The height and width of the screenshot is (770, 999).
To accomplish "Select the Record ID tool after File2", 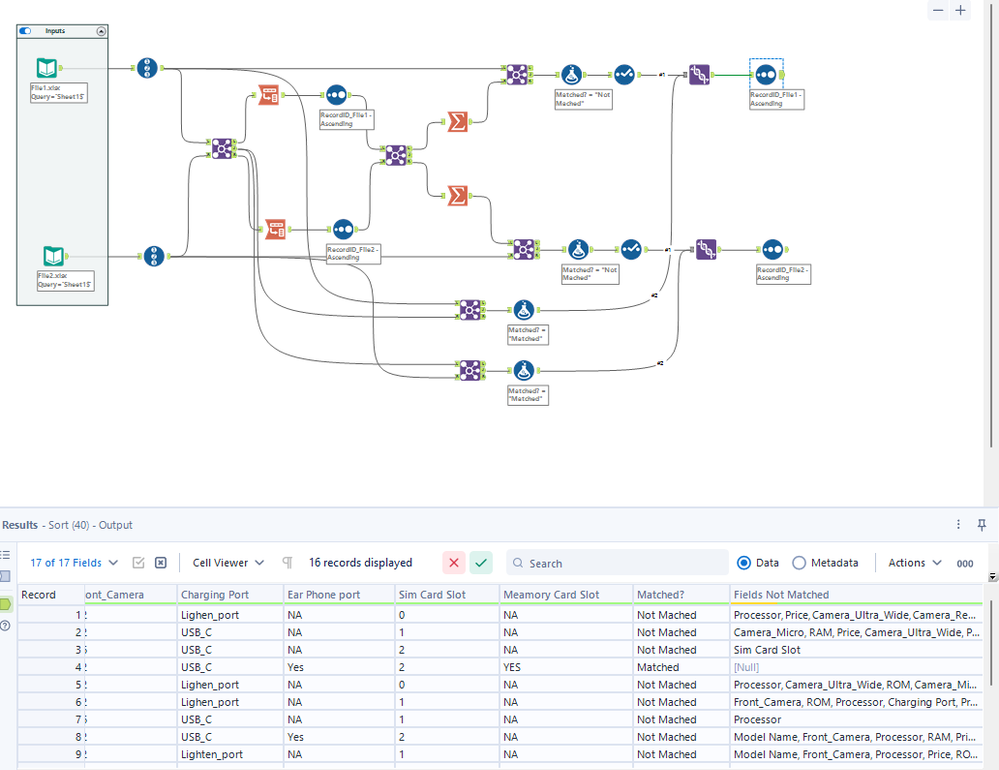I will pyautogui.click(x=154, y=256).
